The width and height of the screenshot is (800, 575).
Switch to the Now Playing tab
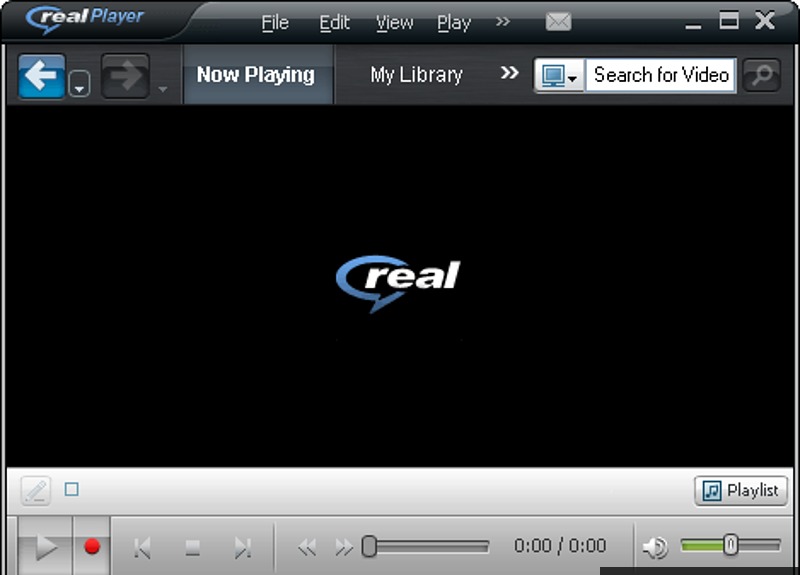click(256, 74)
